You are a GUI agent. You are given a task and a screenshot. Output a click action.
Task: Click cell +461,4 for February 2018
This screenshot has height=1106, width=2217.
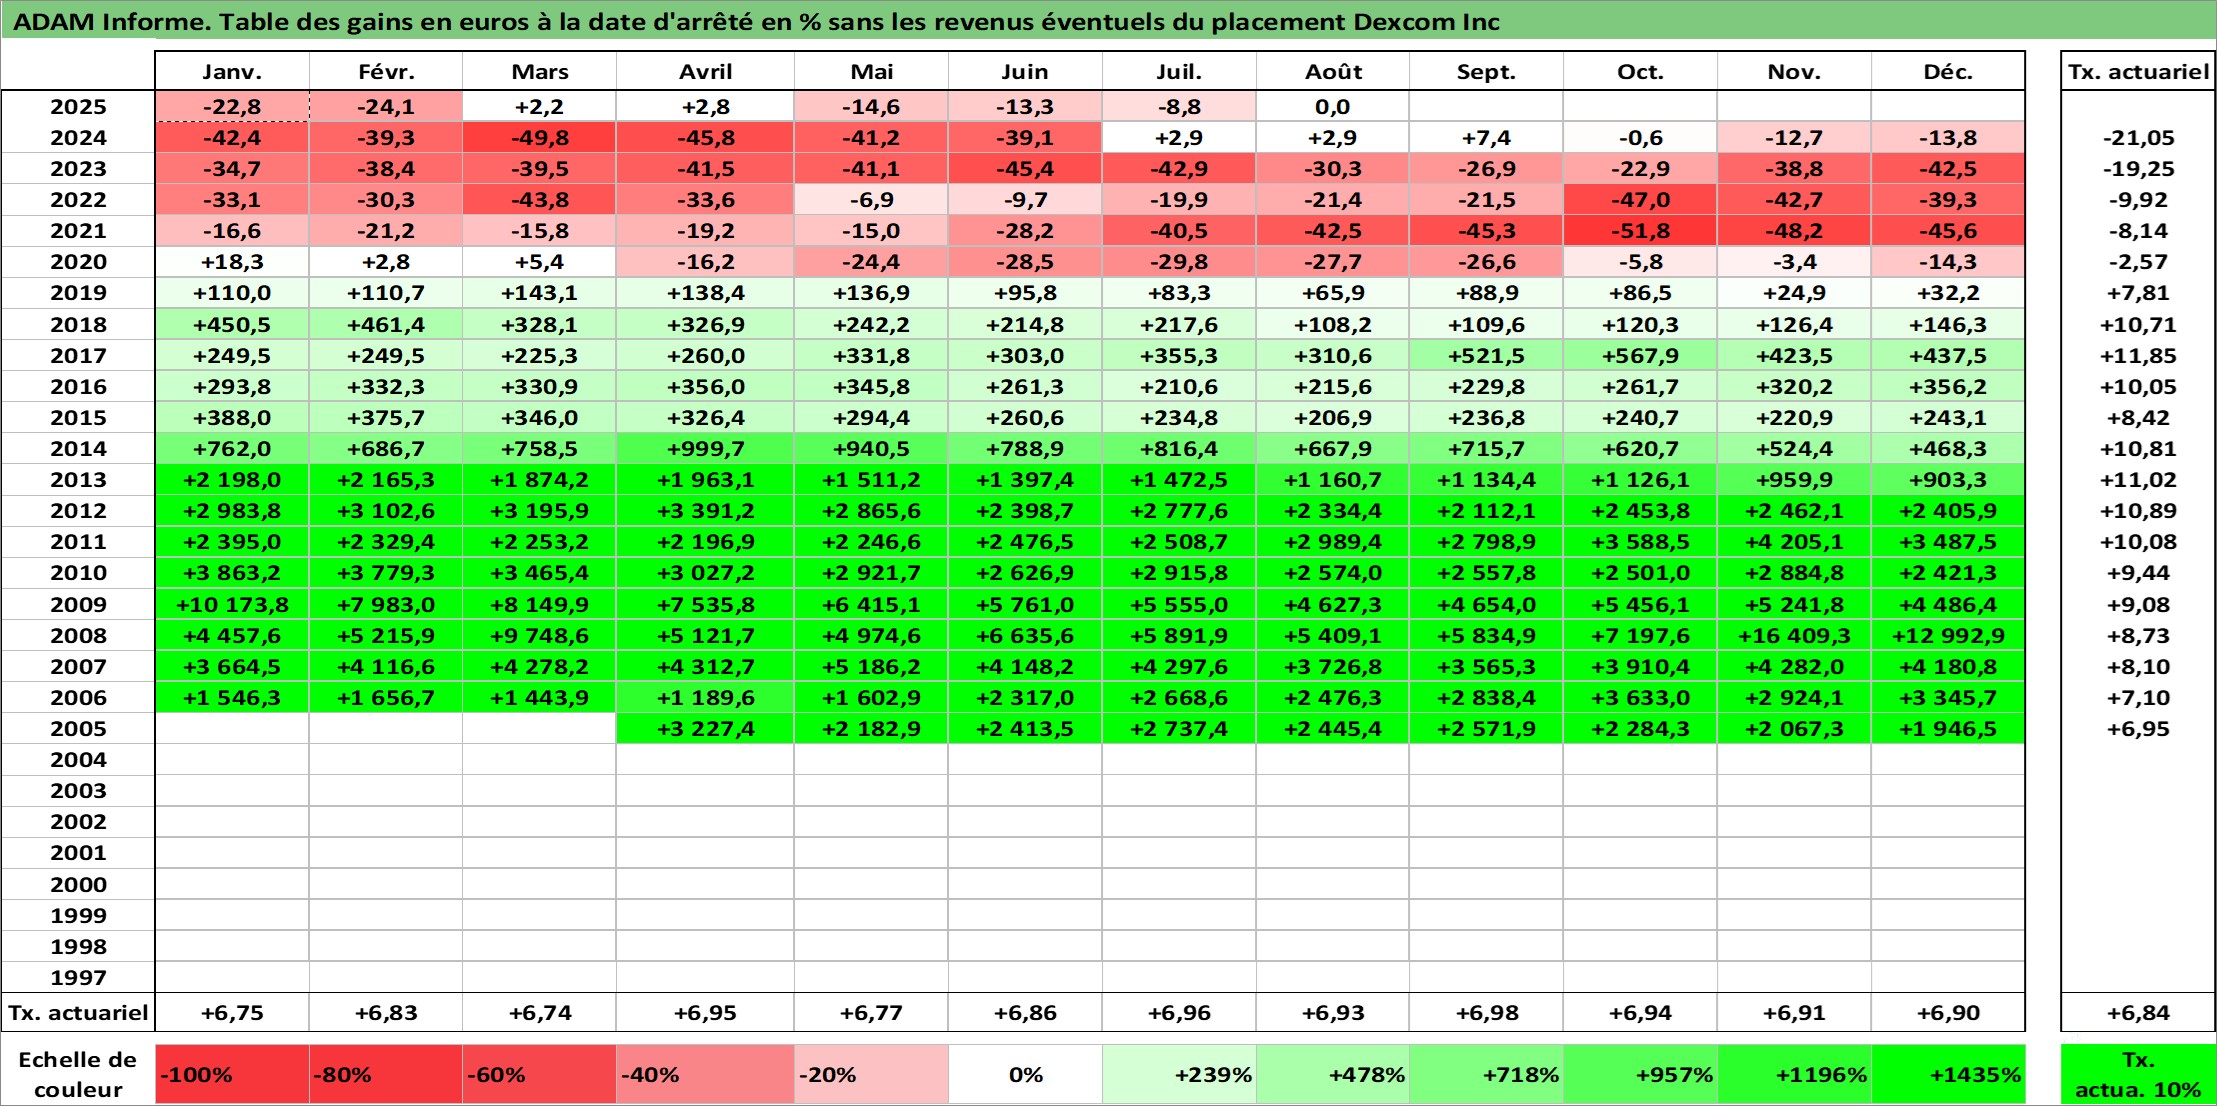(386, 325)
